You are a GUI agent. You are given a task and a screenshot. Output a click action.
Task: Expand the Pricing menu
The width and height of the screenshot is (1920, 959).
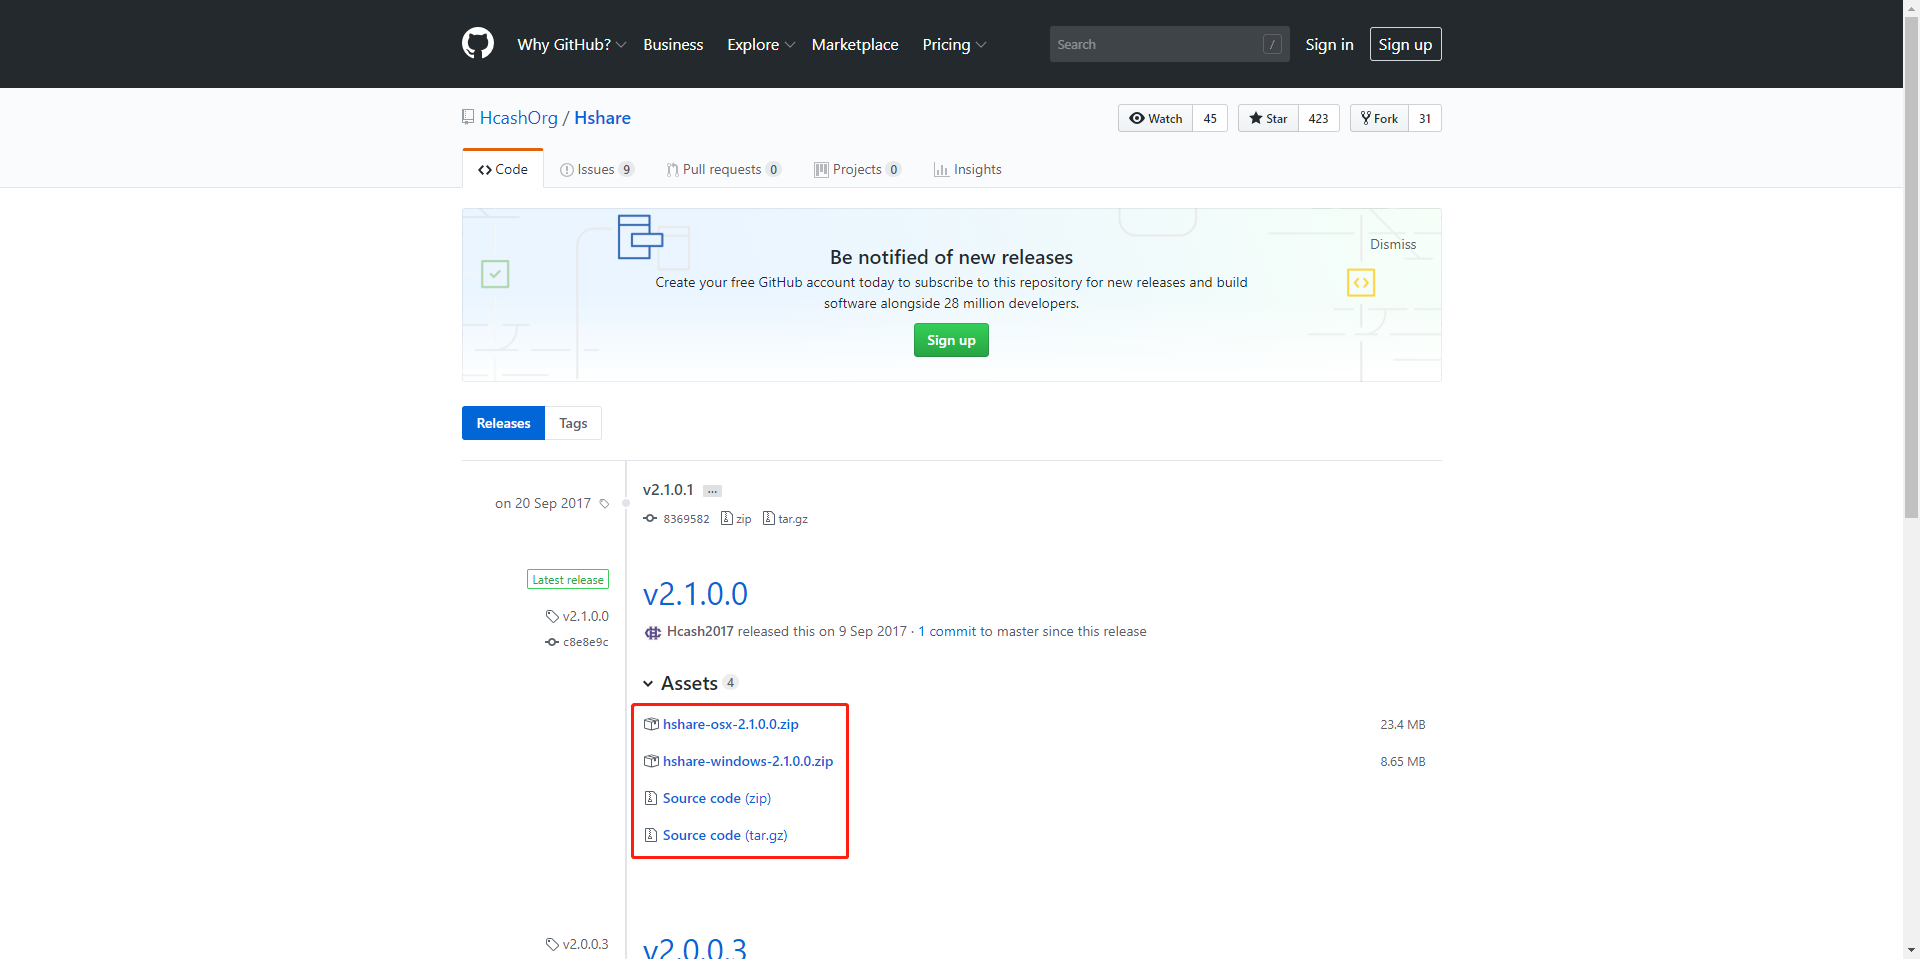click(x=954, y=44)
